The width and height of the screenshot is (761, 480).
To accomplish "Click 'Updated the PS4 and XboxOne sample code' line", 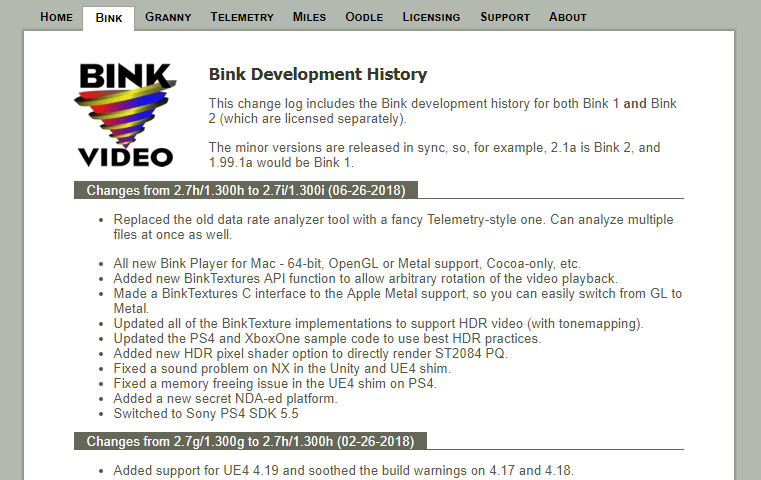I will pyautogui.click(x=327, y=339).
